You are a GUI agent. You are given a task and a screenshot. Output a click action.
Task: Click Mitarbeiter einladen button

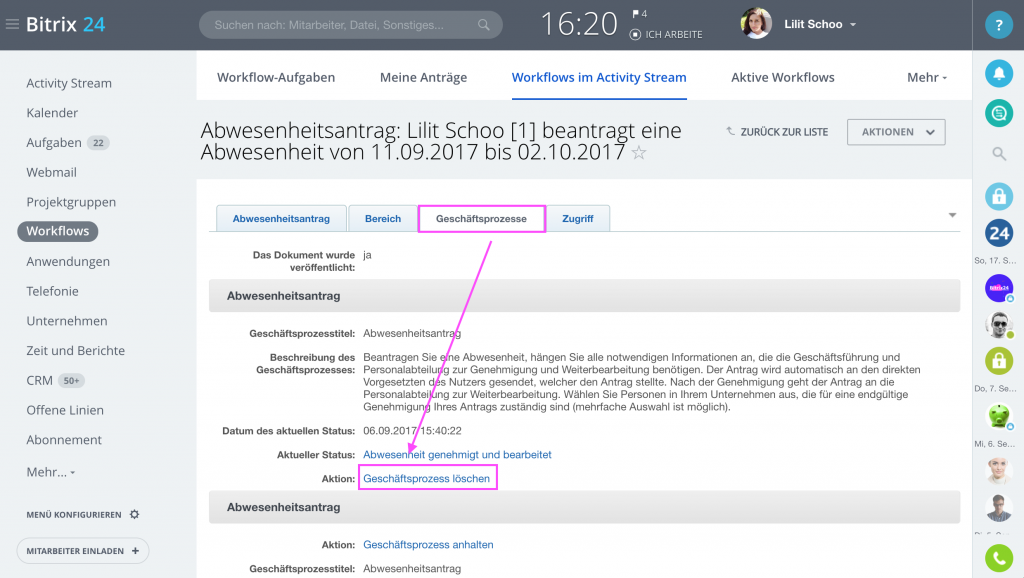(x=83, y=551)
